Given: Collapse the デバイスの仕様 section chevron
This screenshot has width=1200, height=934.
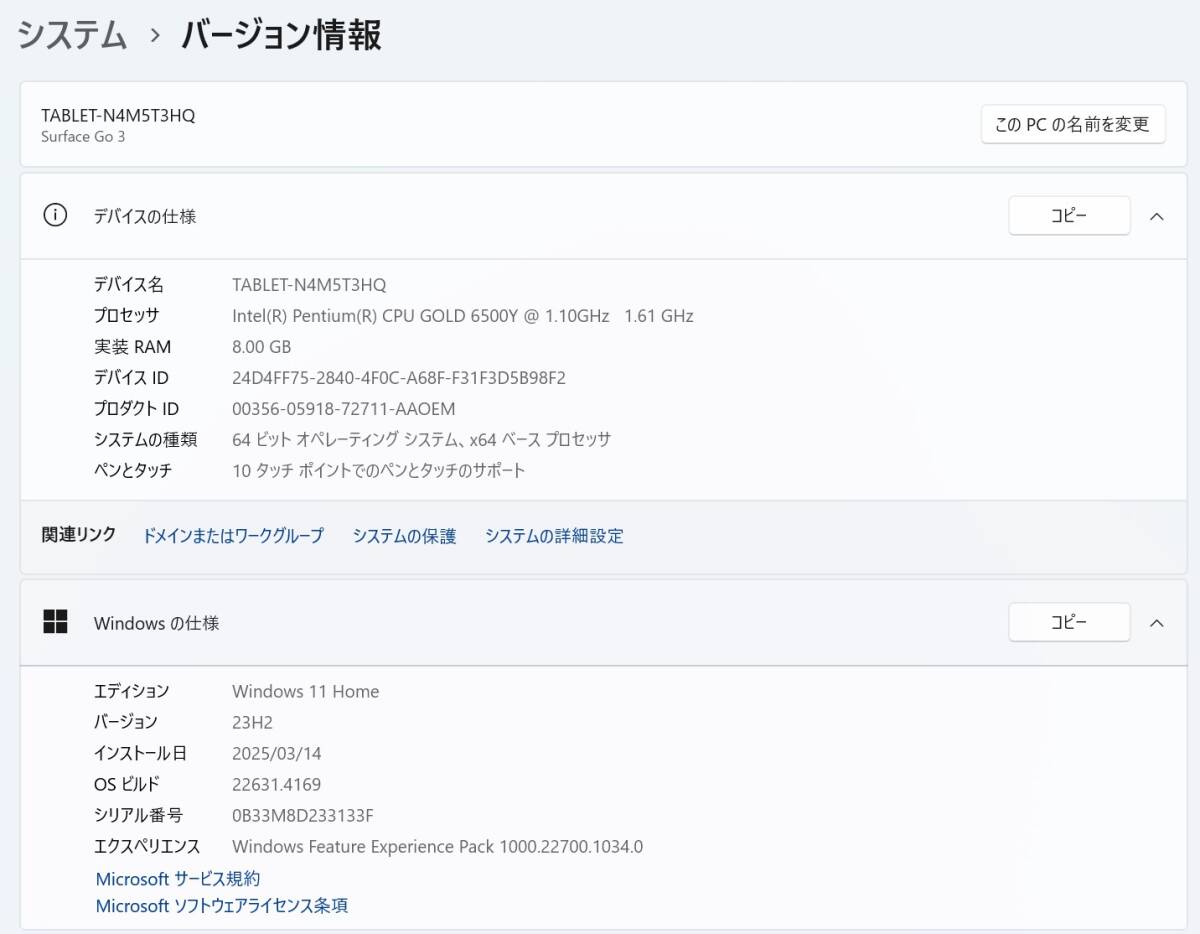Looking at the screenshot, I should pos(1157,216).
